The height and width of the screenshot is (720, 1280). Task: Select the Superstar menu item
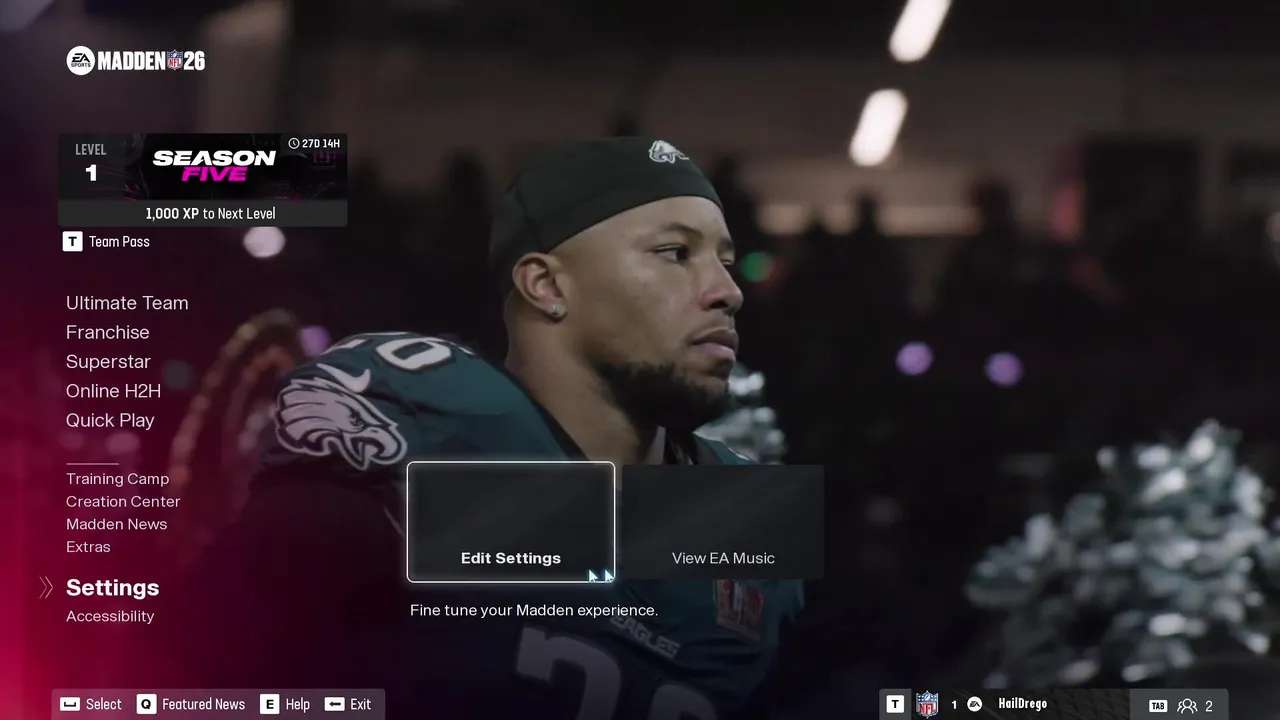[x=108, y=361]
